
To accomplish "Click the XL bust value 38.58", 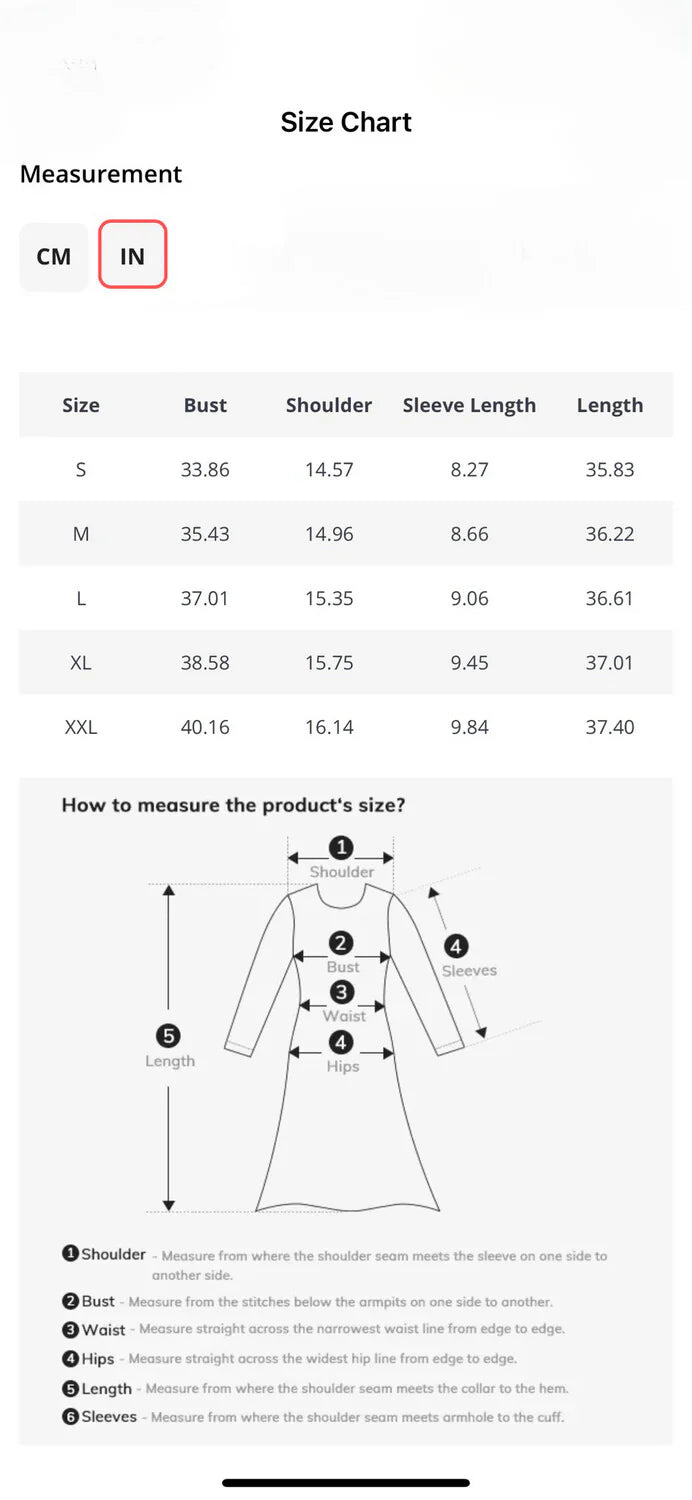I will (x=205, y=663).
